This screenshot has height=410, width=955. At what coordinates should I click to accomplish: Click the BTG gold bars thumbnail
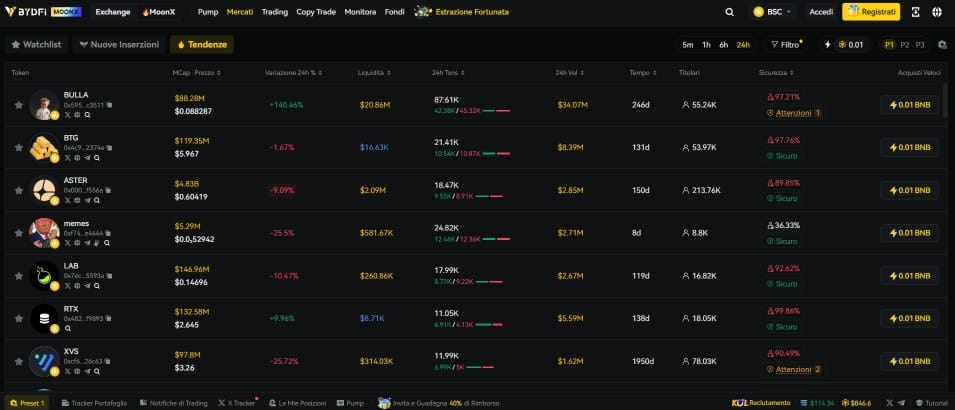(43, 147)
